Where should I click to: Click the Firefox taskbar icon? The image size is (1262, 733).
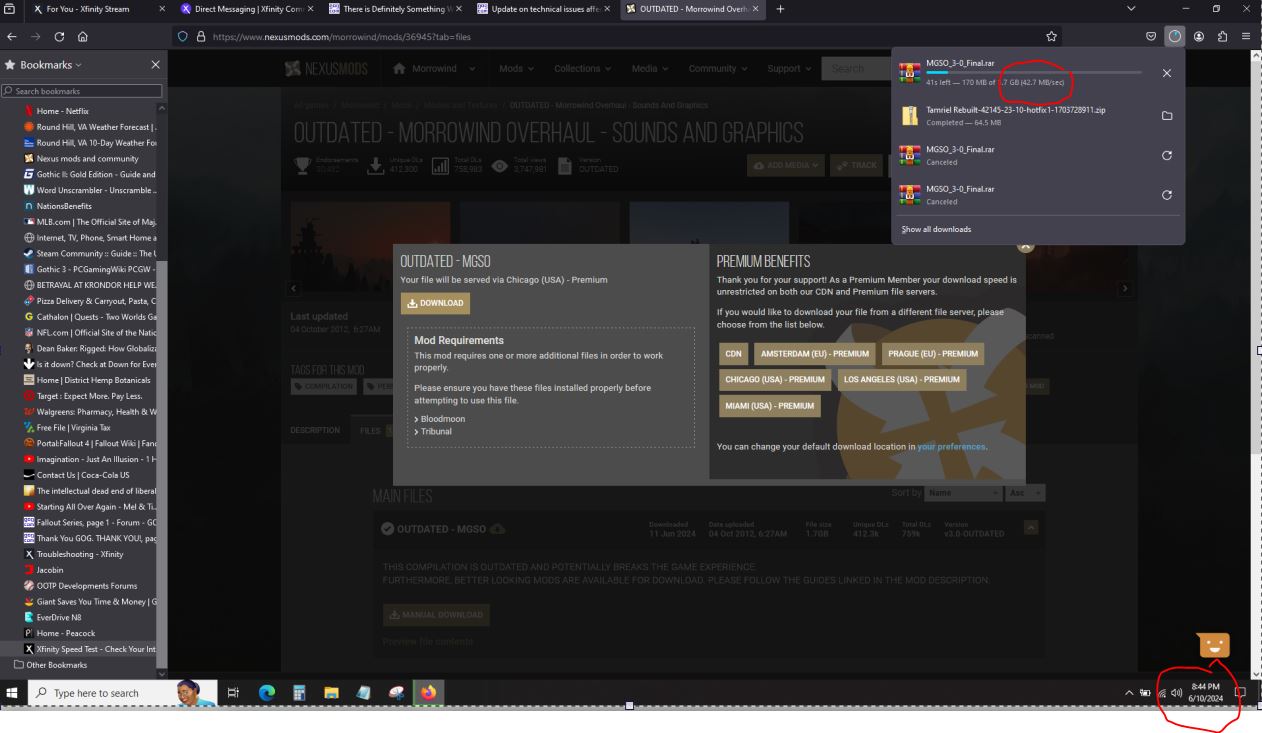tap(429, 692)
